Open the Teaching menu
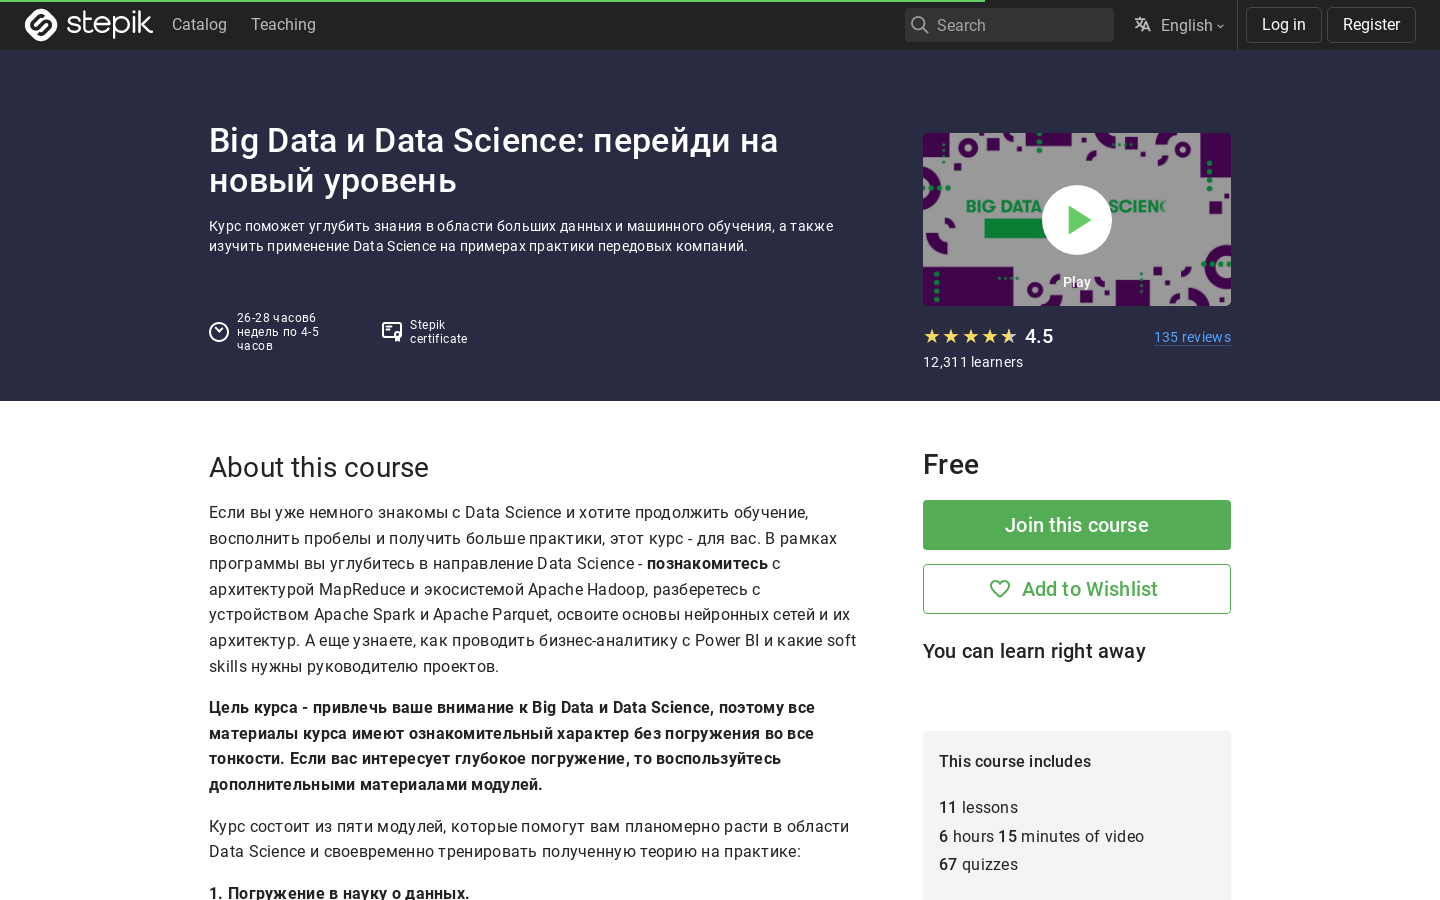Viewport: 1440px width, 900px height. coord(283,24)
